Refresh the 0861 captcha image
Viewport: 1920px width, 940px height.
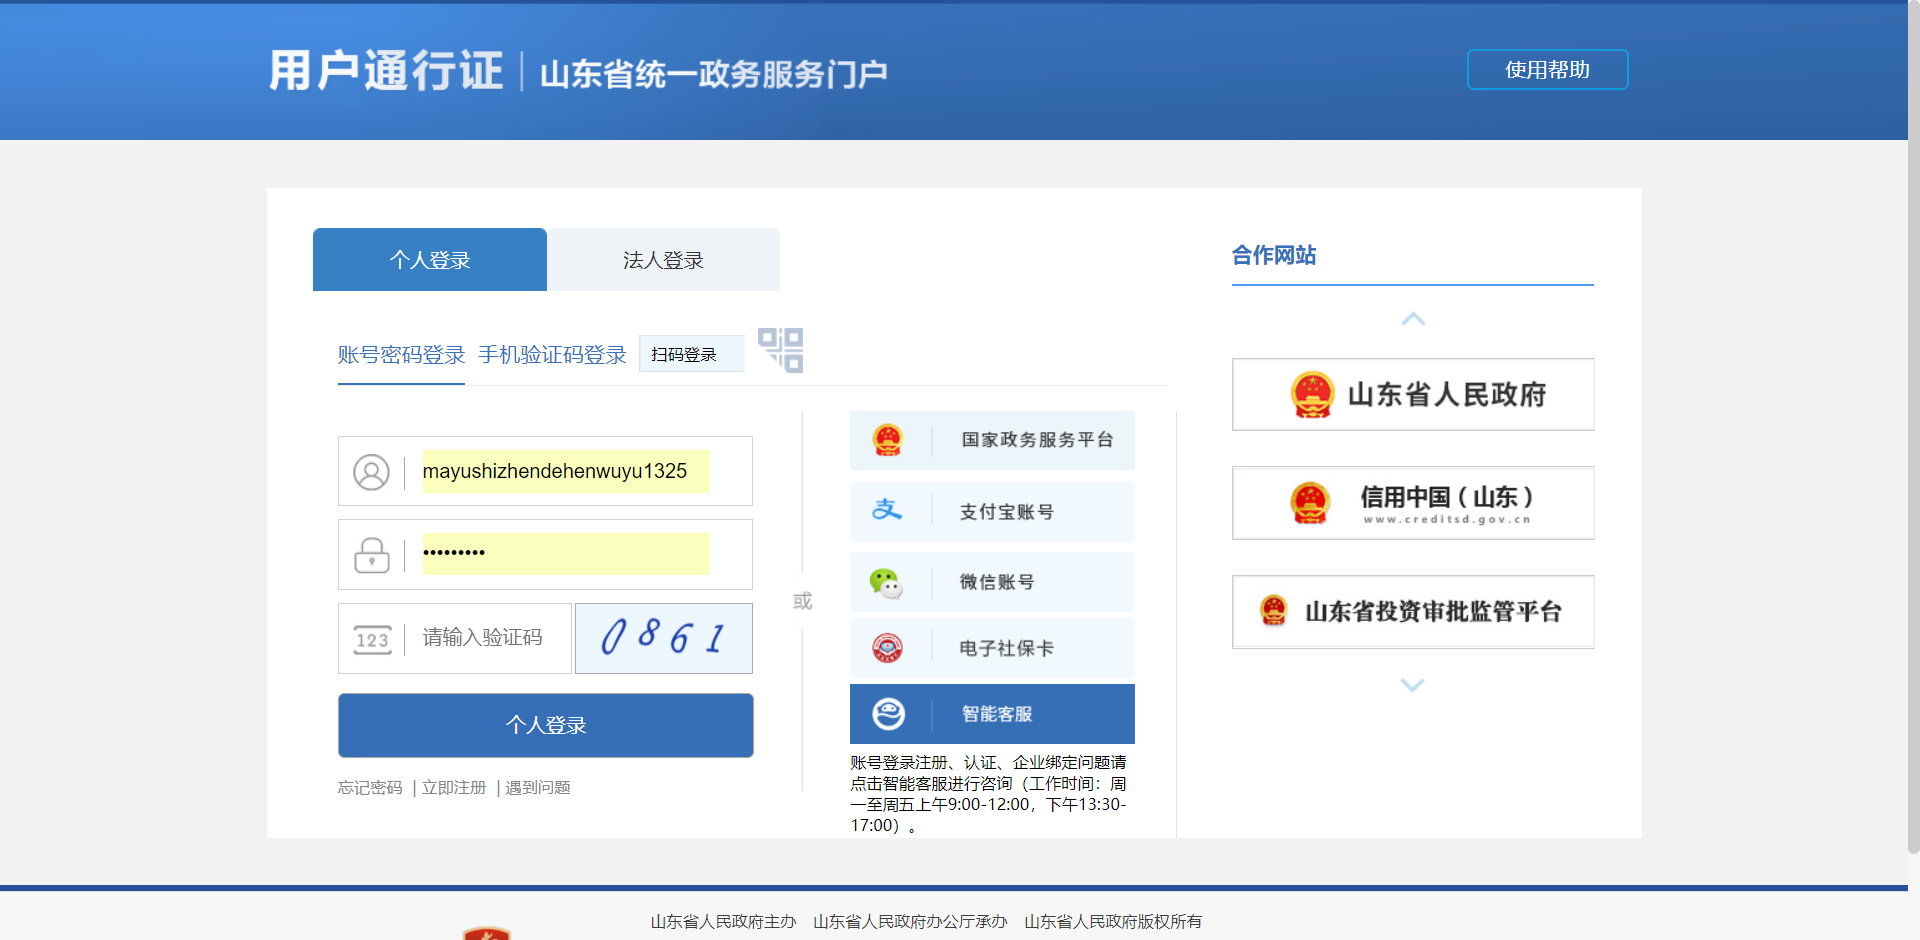click(663, 638)
